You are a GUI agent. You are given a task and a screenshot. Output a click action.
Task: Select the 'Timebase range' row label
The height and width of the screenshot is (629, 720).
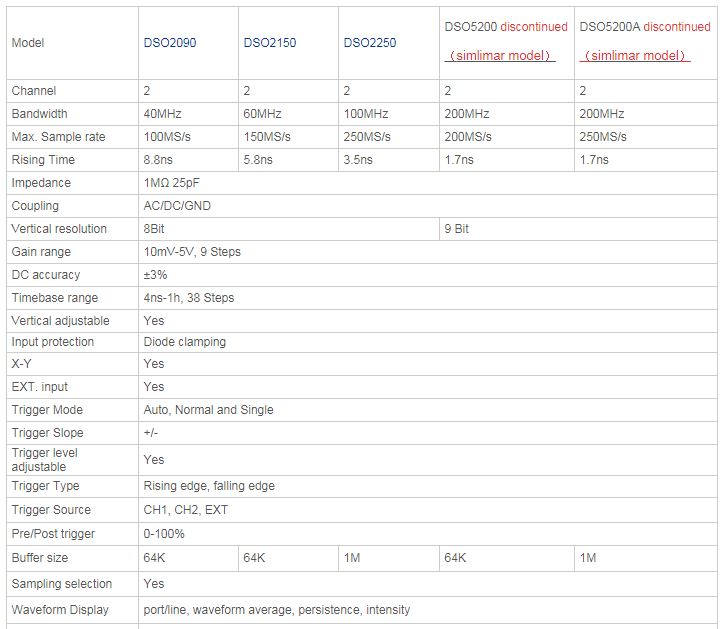pyautogui.click(x=55, y=298)
